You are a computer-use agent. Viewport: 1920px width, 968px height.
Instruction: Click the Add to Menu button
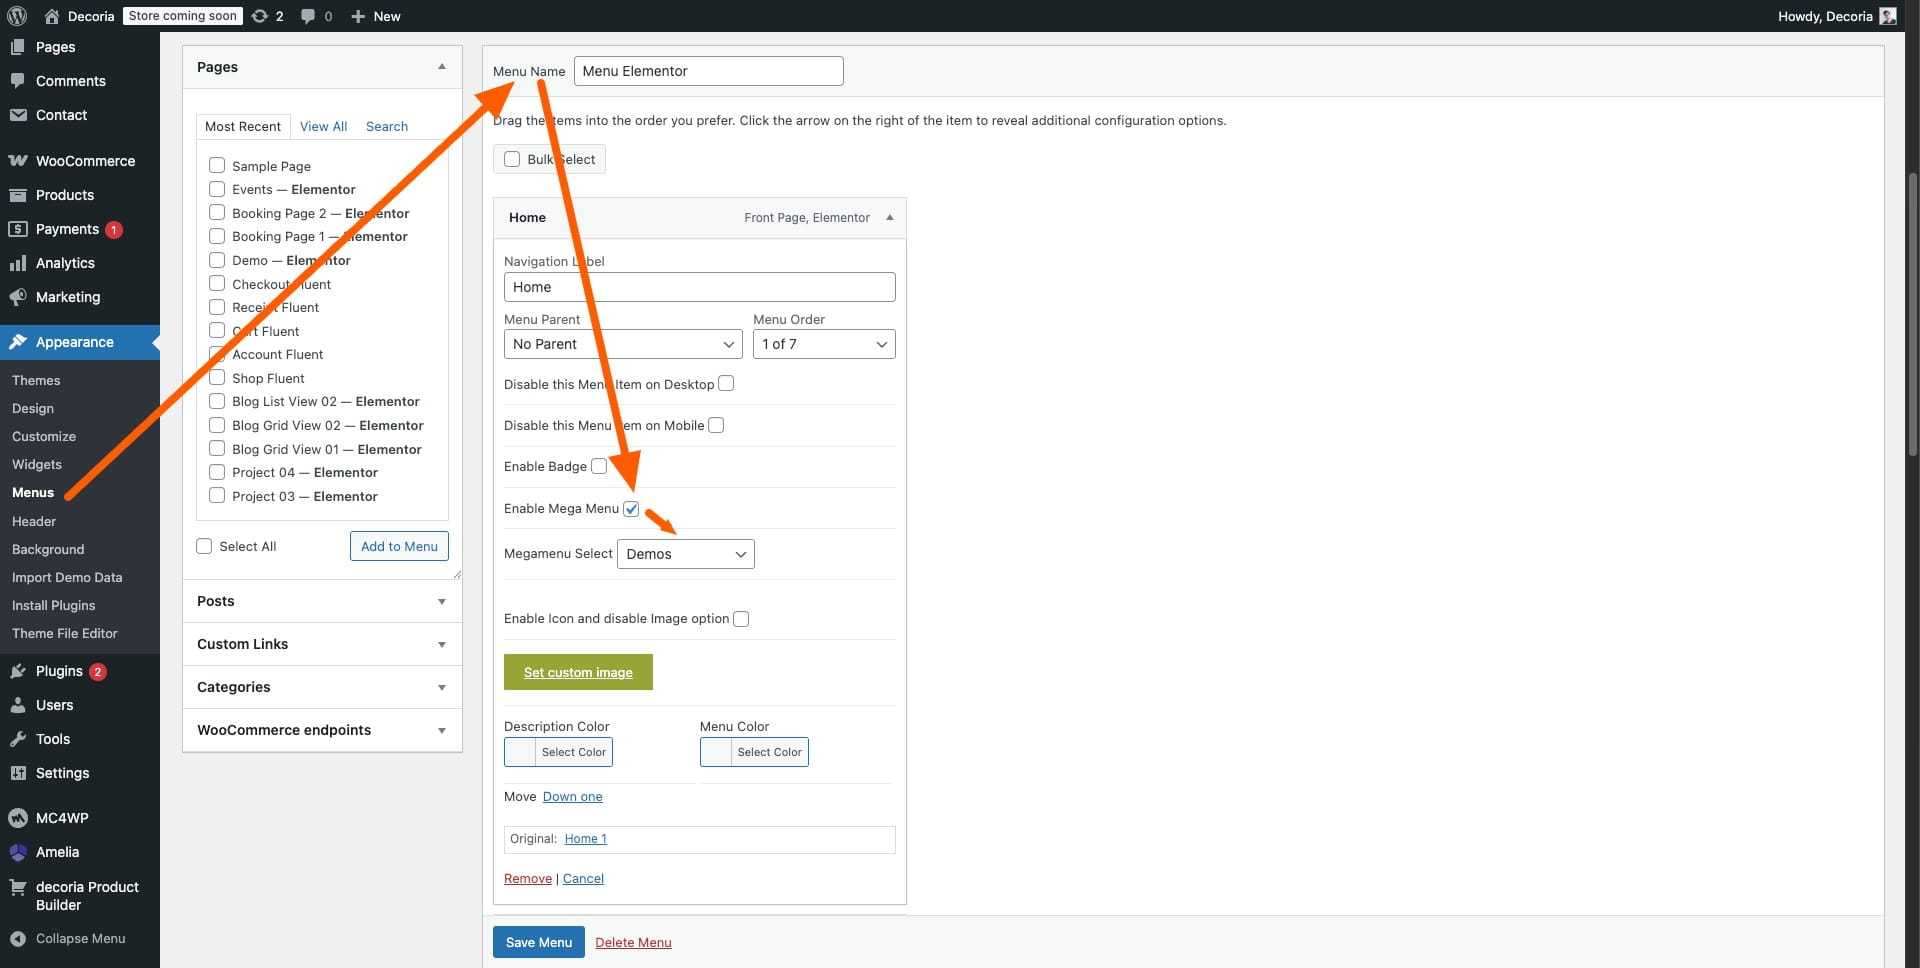click(399, 546)
